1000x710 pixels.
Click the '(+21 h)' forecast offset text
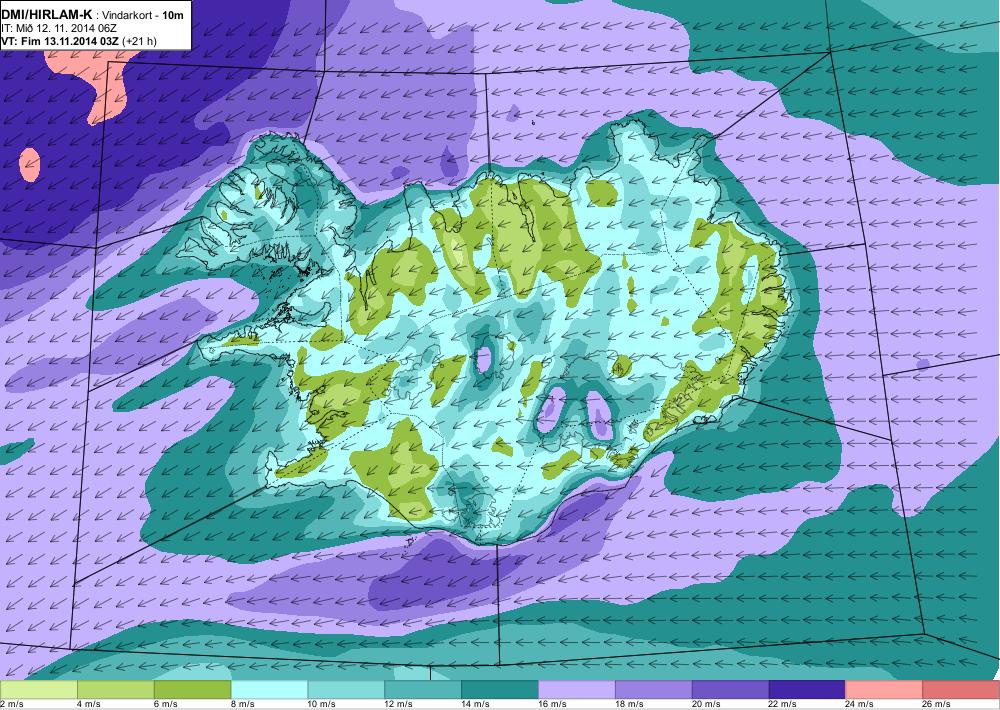pyautogui.click(x=140, y=41)
